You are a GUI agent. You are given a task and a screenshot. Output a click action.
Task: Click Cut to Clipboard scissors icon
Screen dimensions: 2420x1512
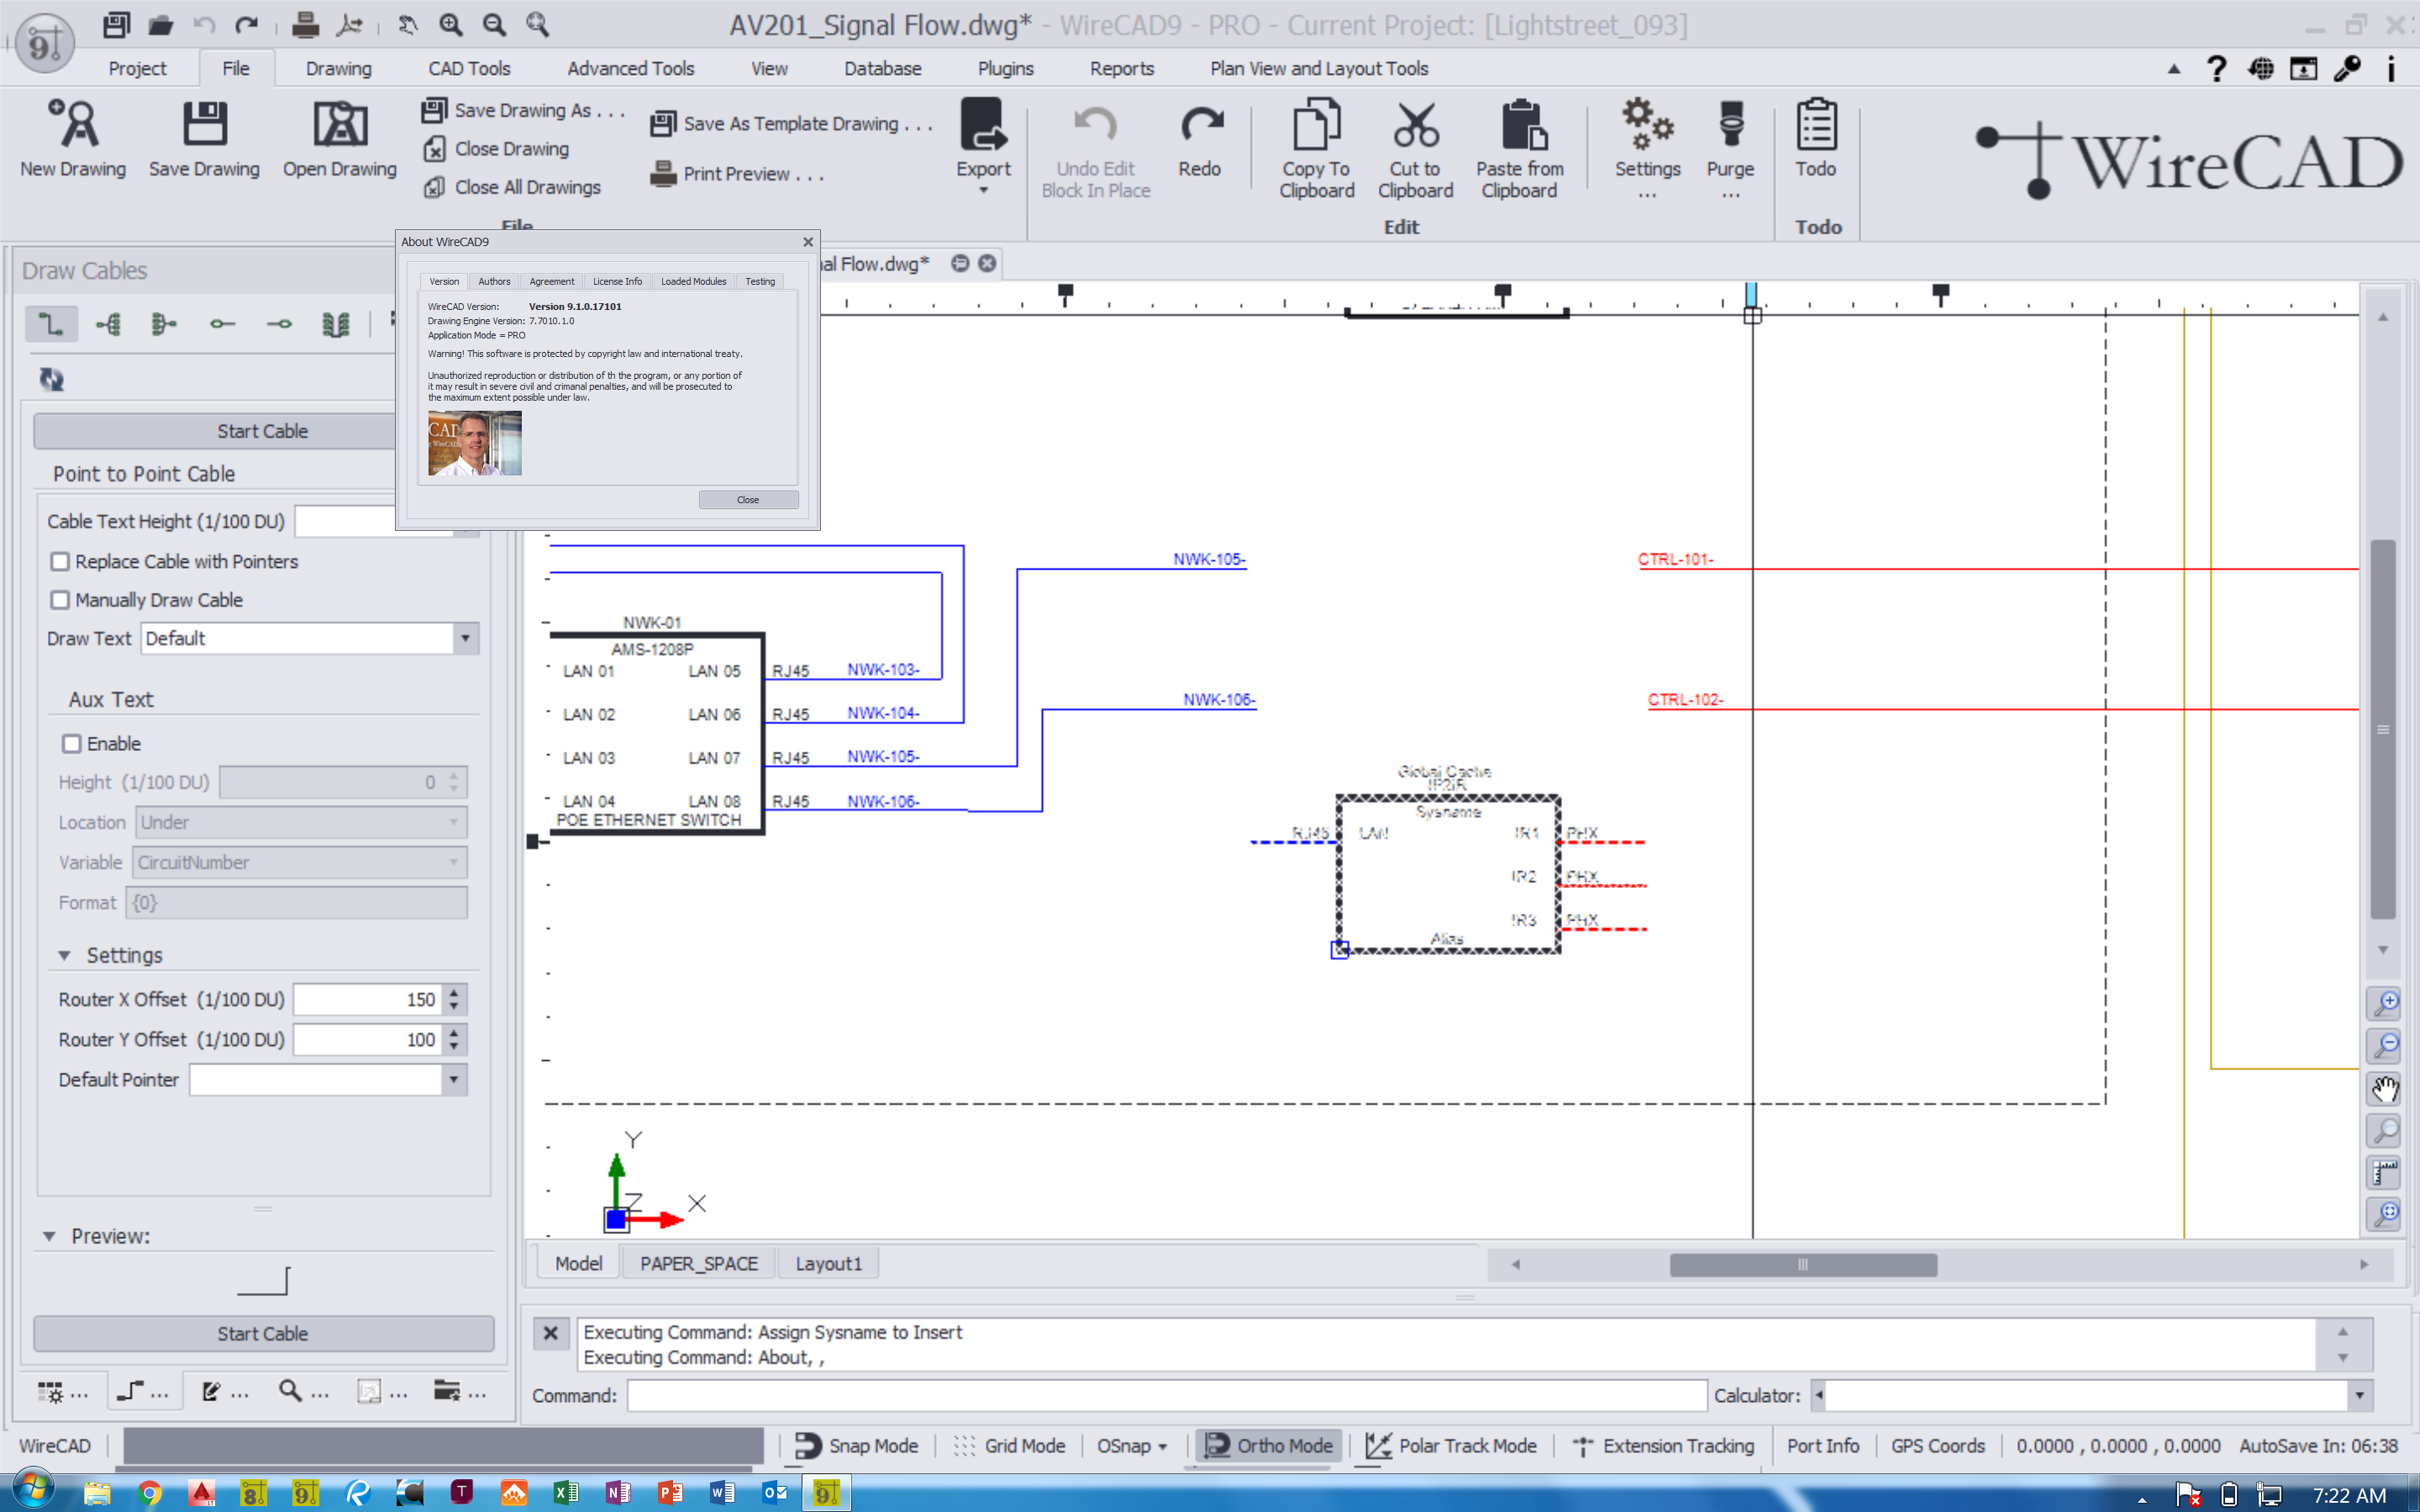pyautogui.click(x=1415, y=124)
